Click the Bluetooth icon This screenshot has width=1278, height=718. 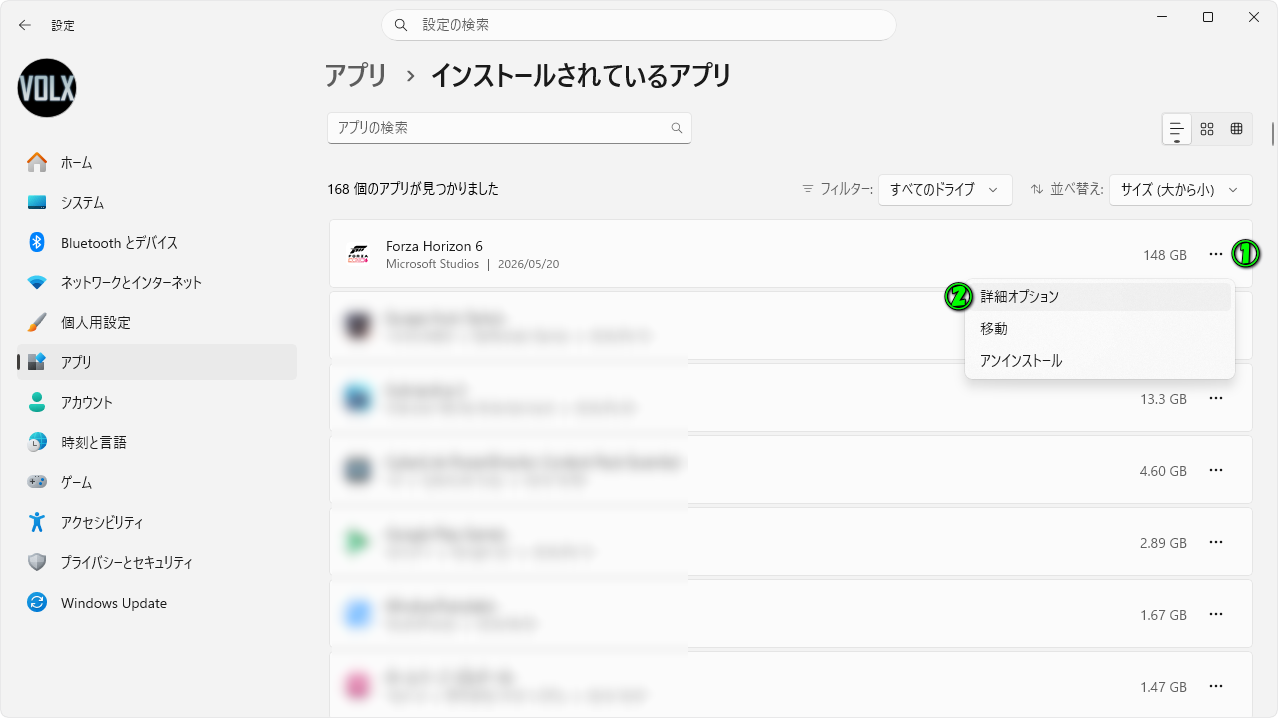coord(37,242)
